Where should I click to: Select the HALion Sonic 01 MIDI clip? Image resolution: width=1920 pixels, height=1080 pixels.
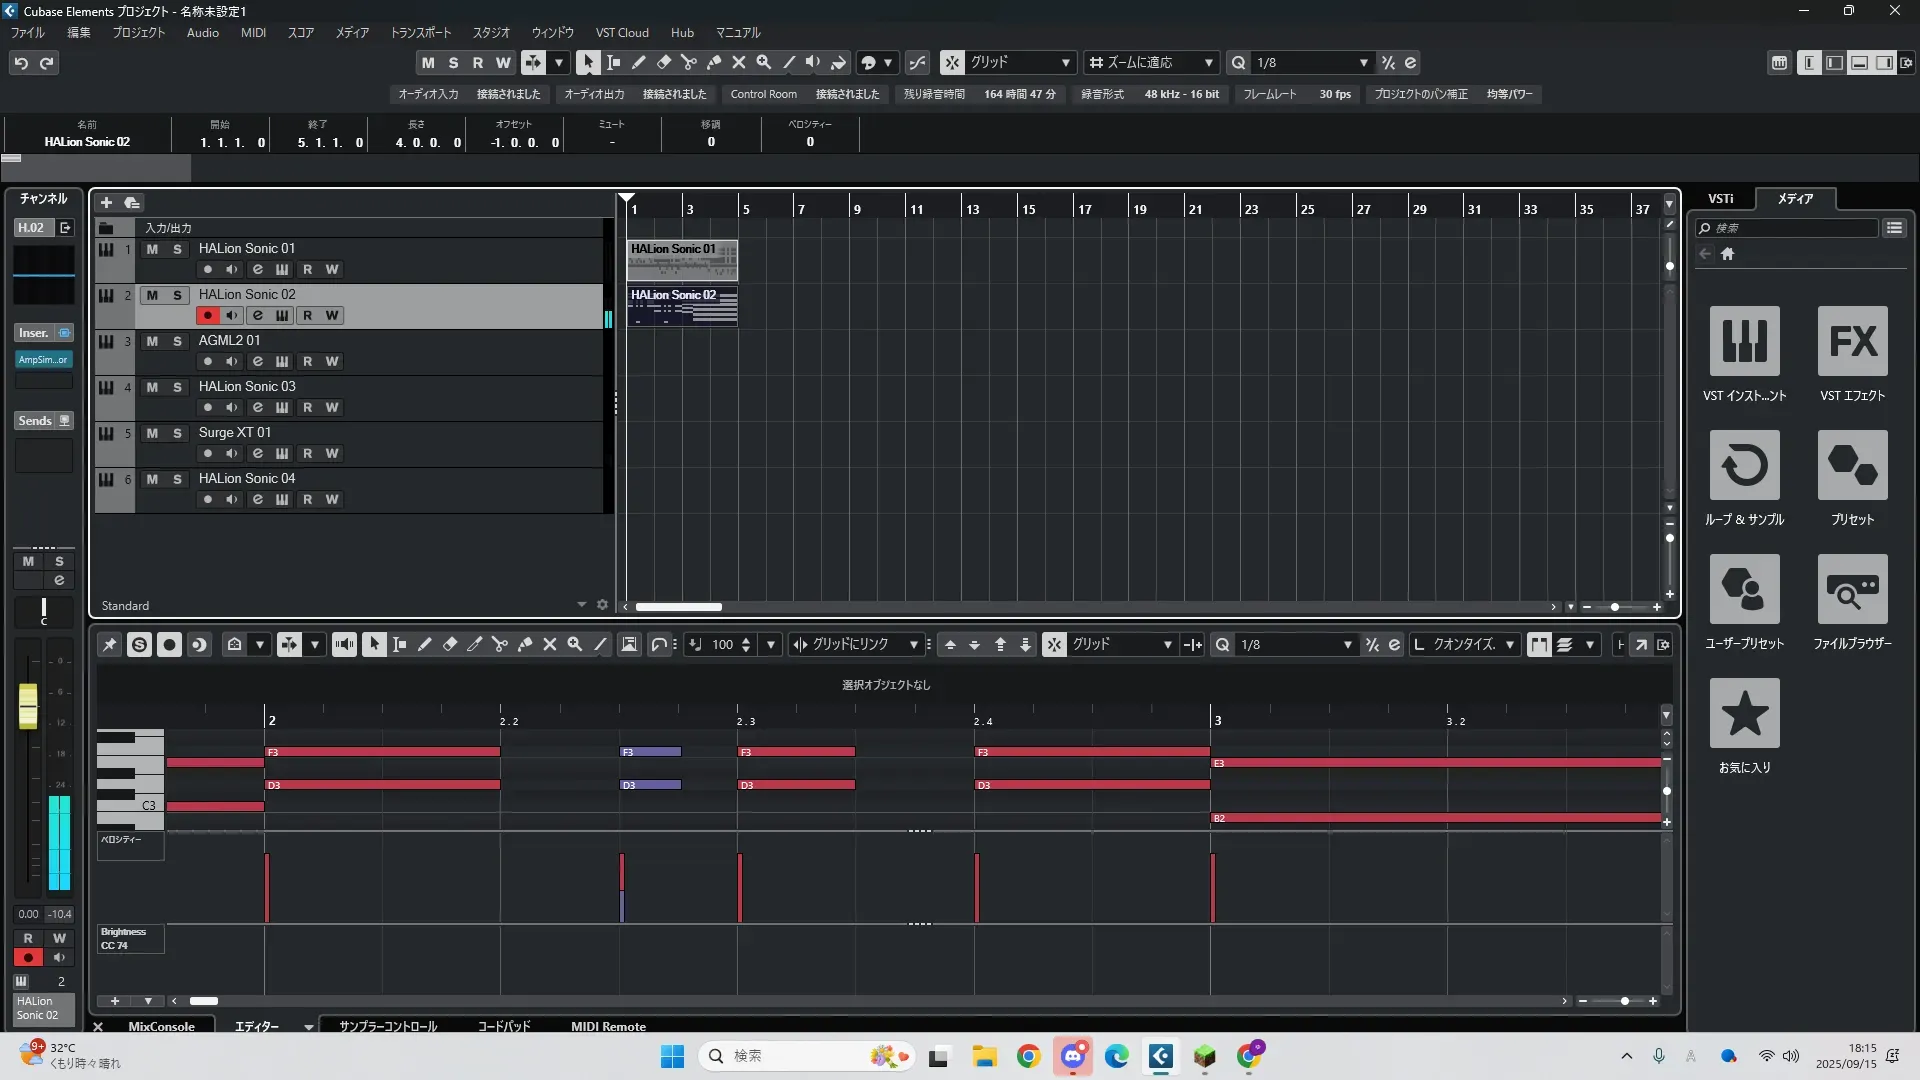point(682,262)
